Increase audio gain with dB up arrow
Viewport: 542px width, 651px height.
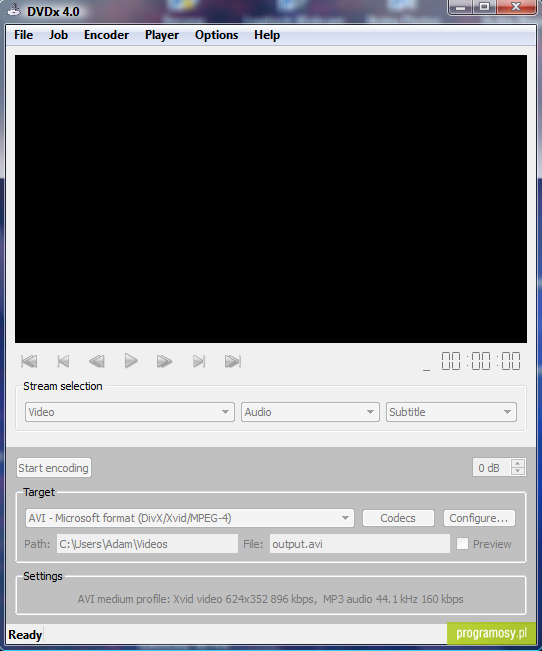[x=517, y=463]
